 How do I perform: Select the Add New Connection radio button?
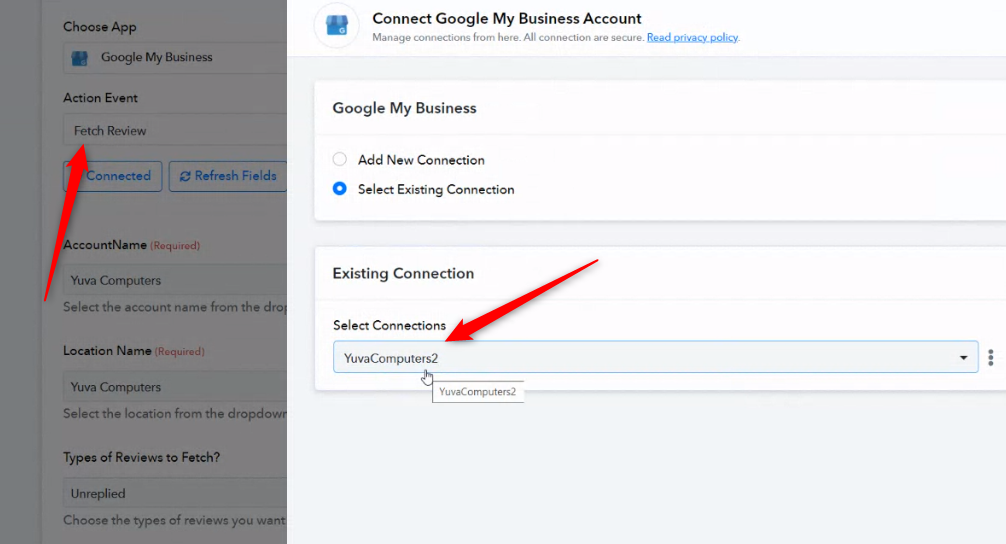pyautogui.click(x=339, y=159)
